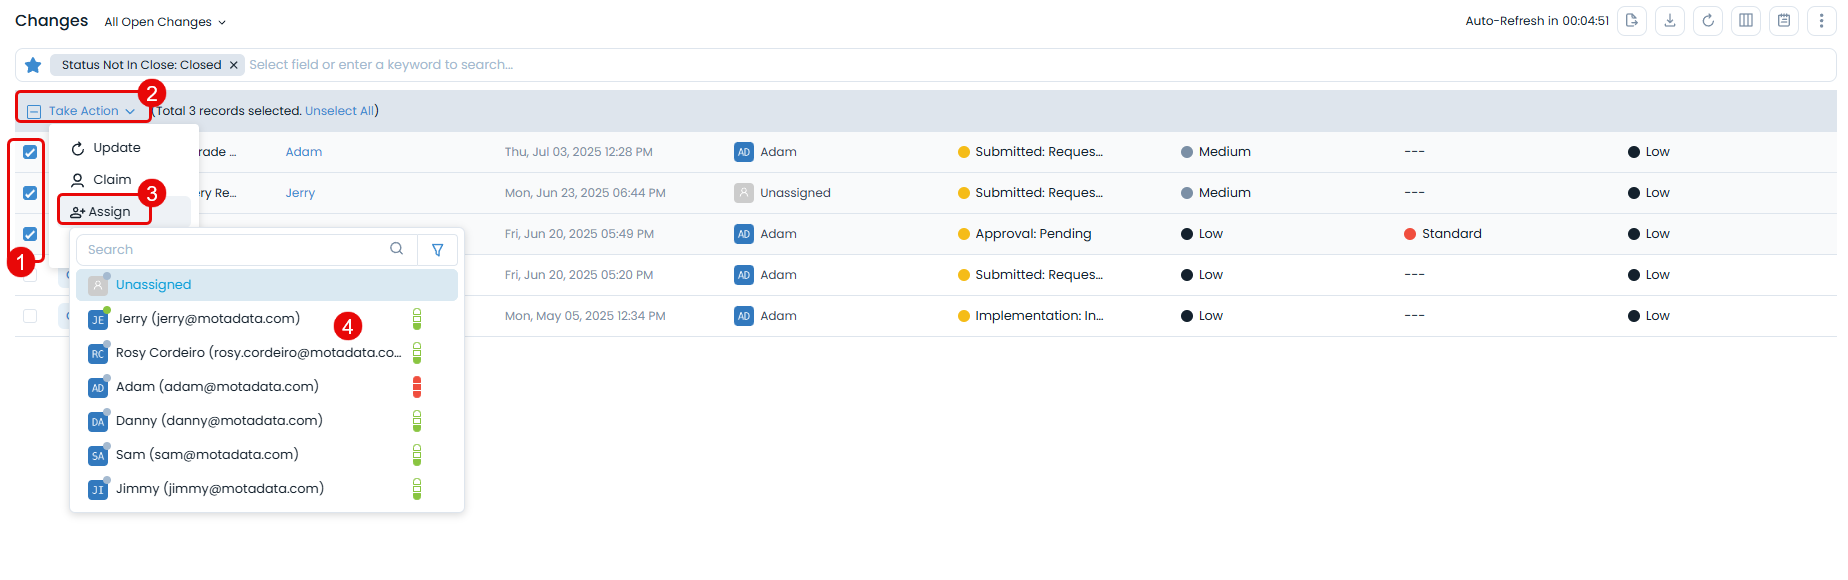Assign to Adam (adam@motadata.com)
Viewport: 1848px width, 580px height.
(267, 387)
